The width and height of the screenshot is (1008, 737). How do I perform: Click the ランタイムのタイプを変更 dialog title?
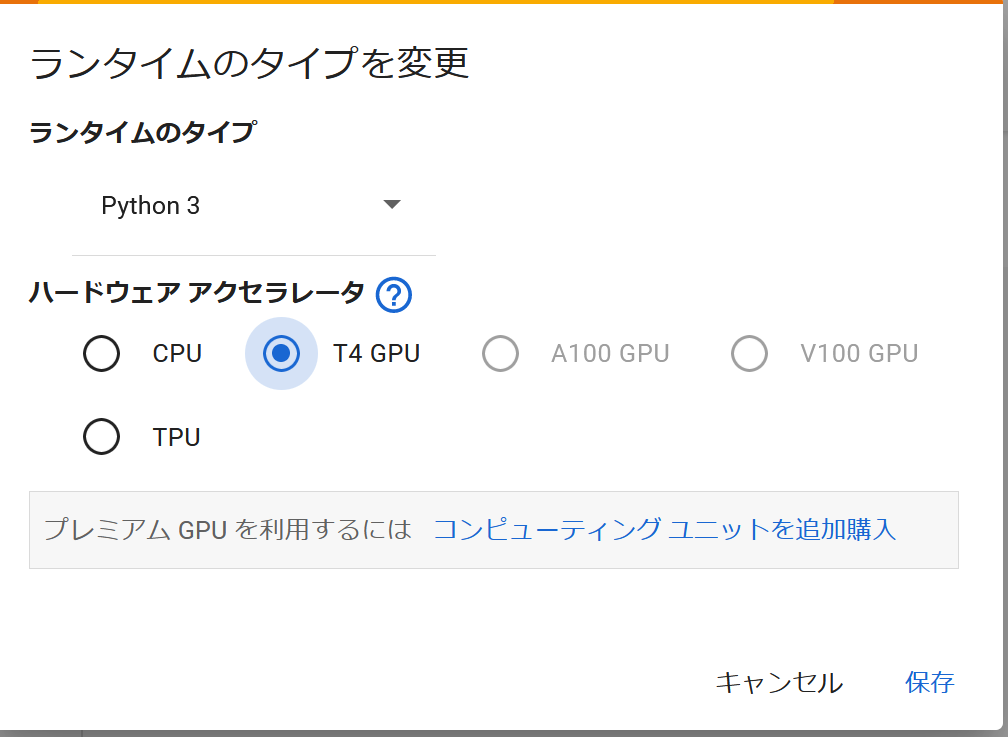click(249, 62)
